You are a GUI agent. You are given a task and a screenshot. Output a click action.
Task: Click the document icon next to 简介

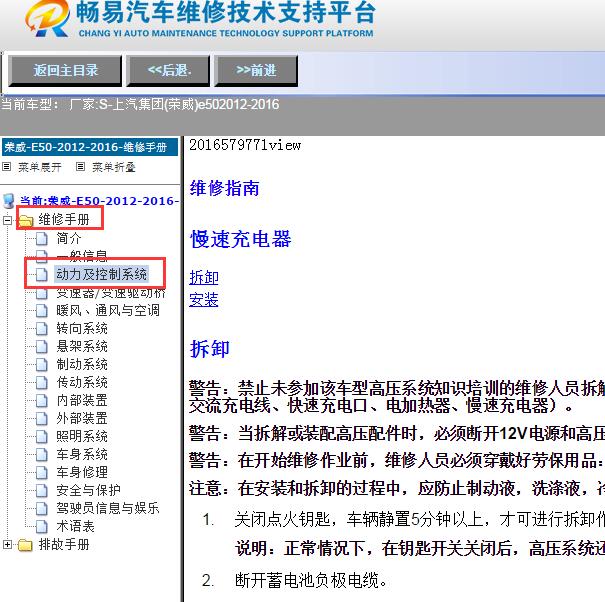point(41,238)
